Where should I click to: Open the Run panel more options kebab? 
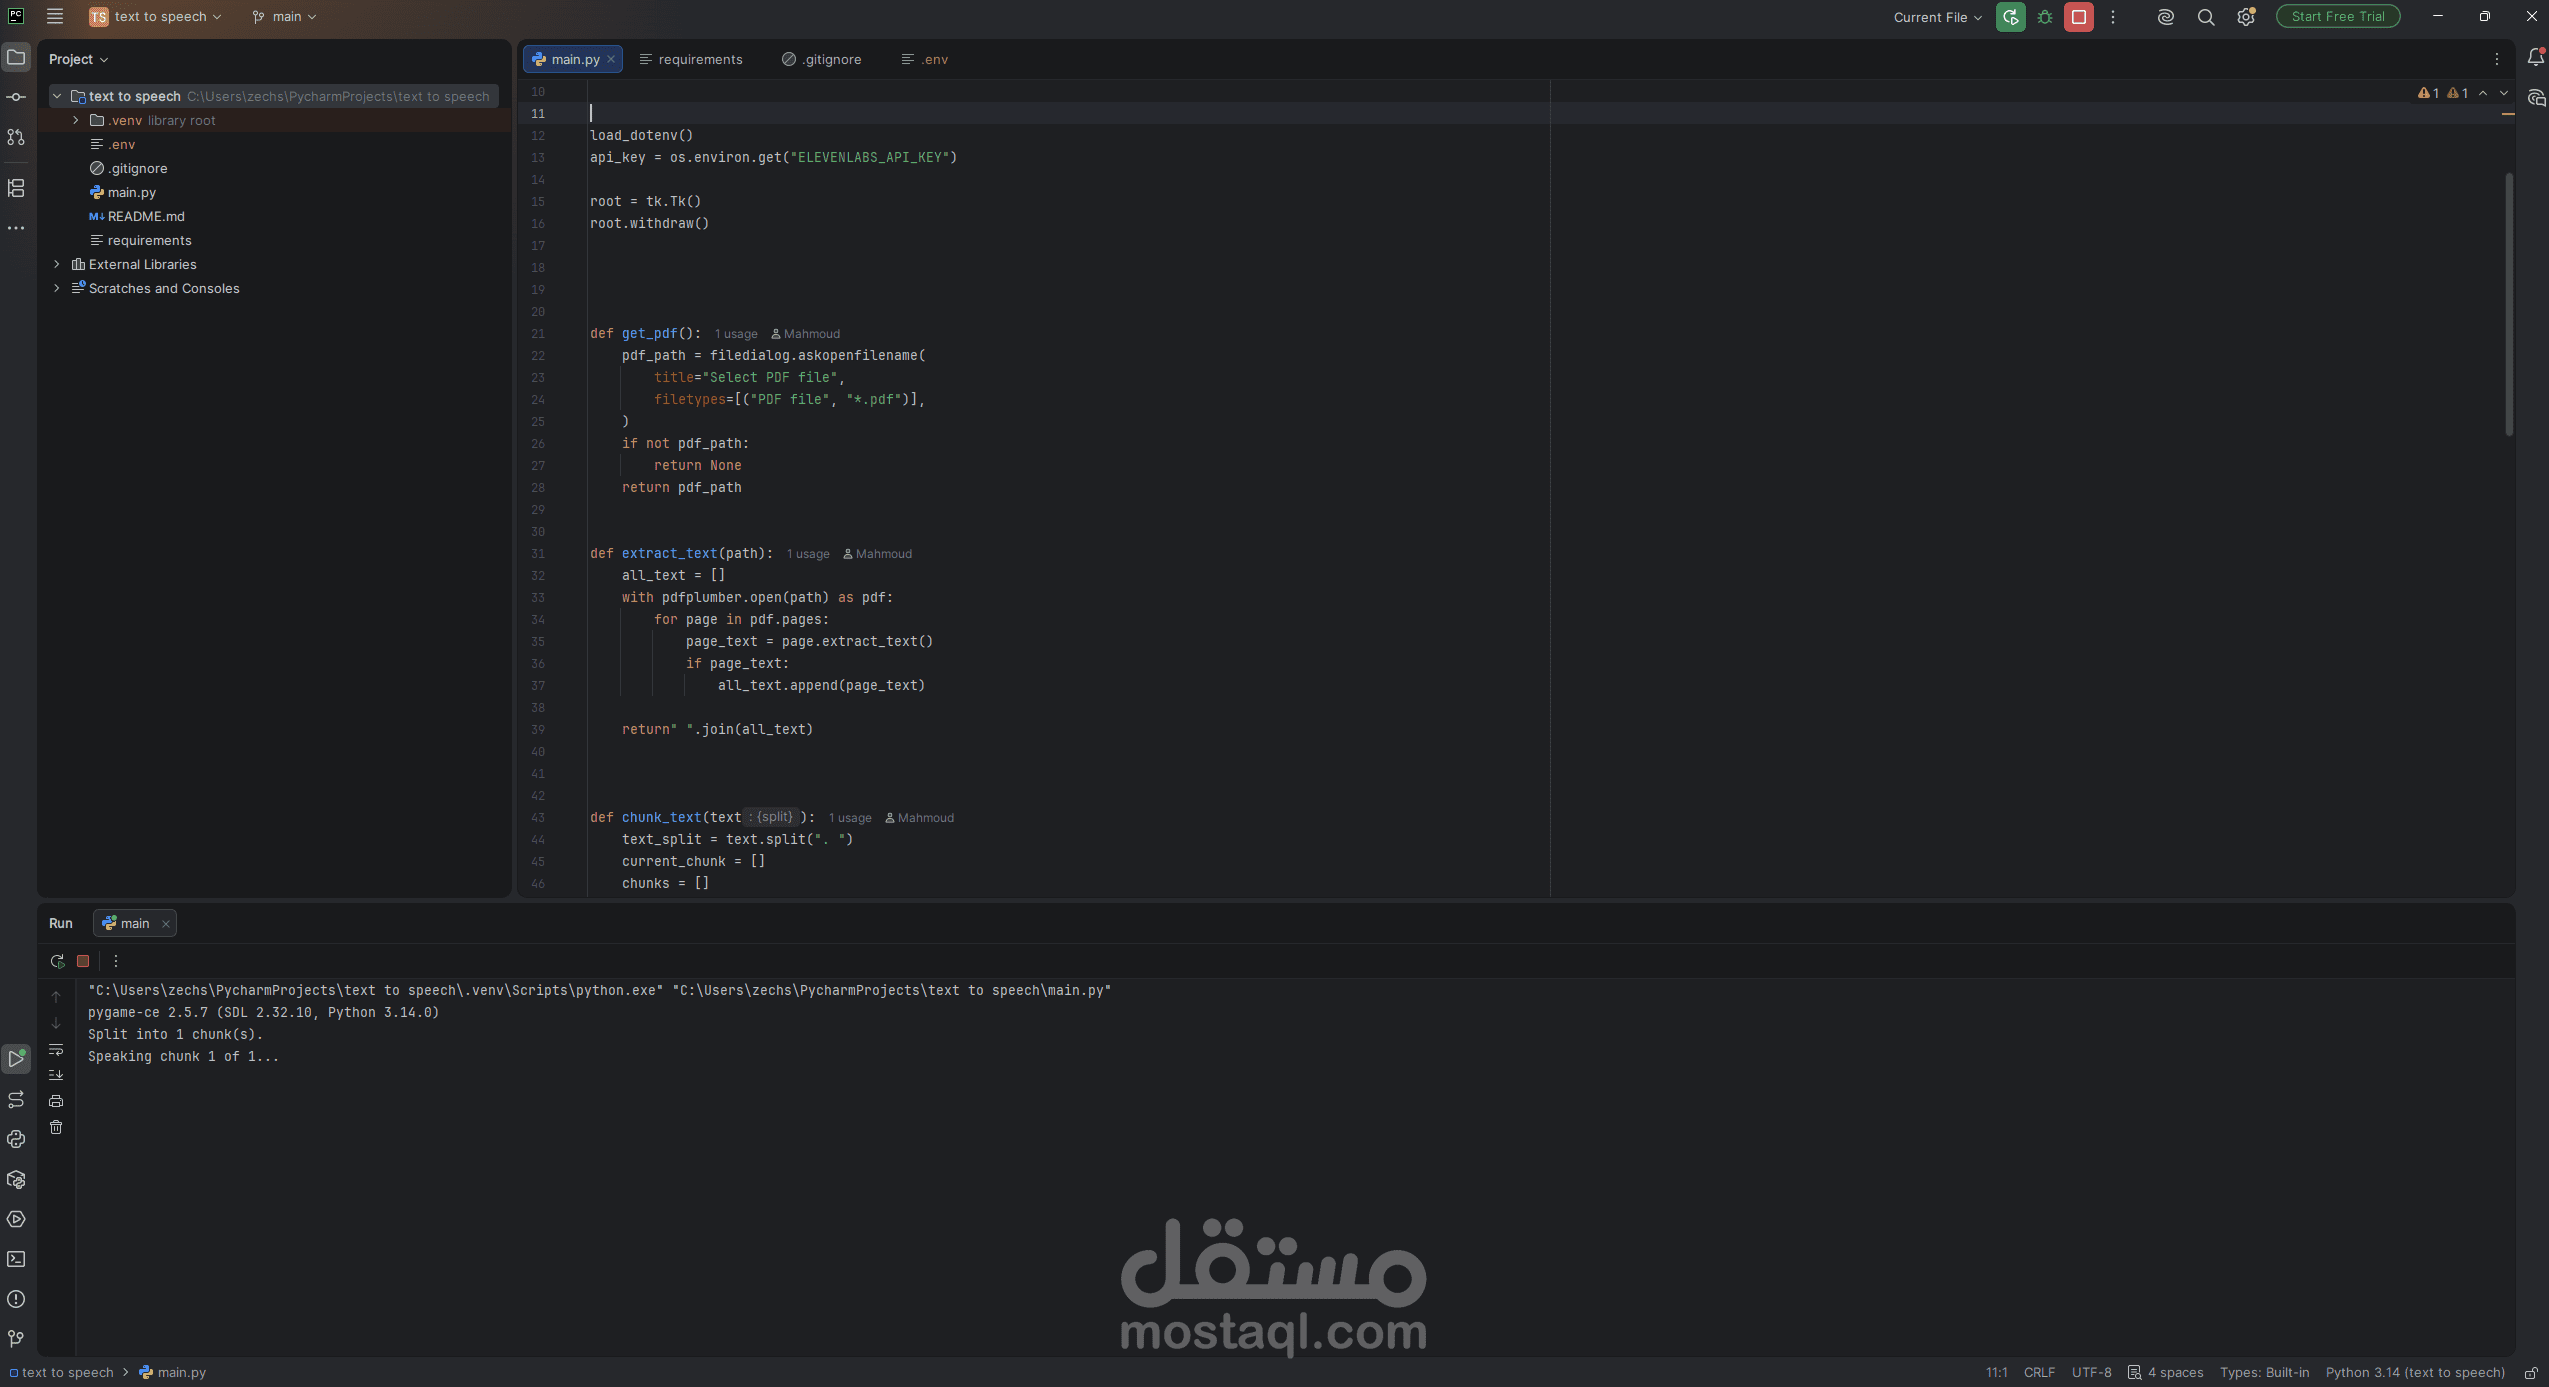tap(116, 961)
